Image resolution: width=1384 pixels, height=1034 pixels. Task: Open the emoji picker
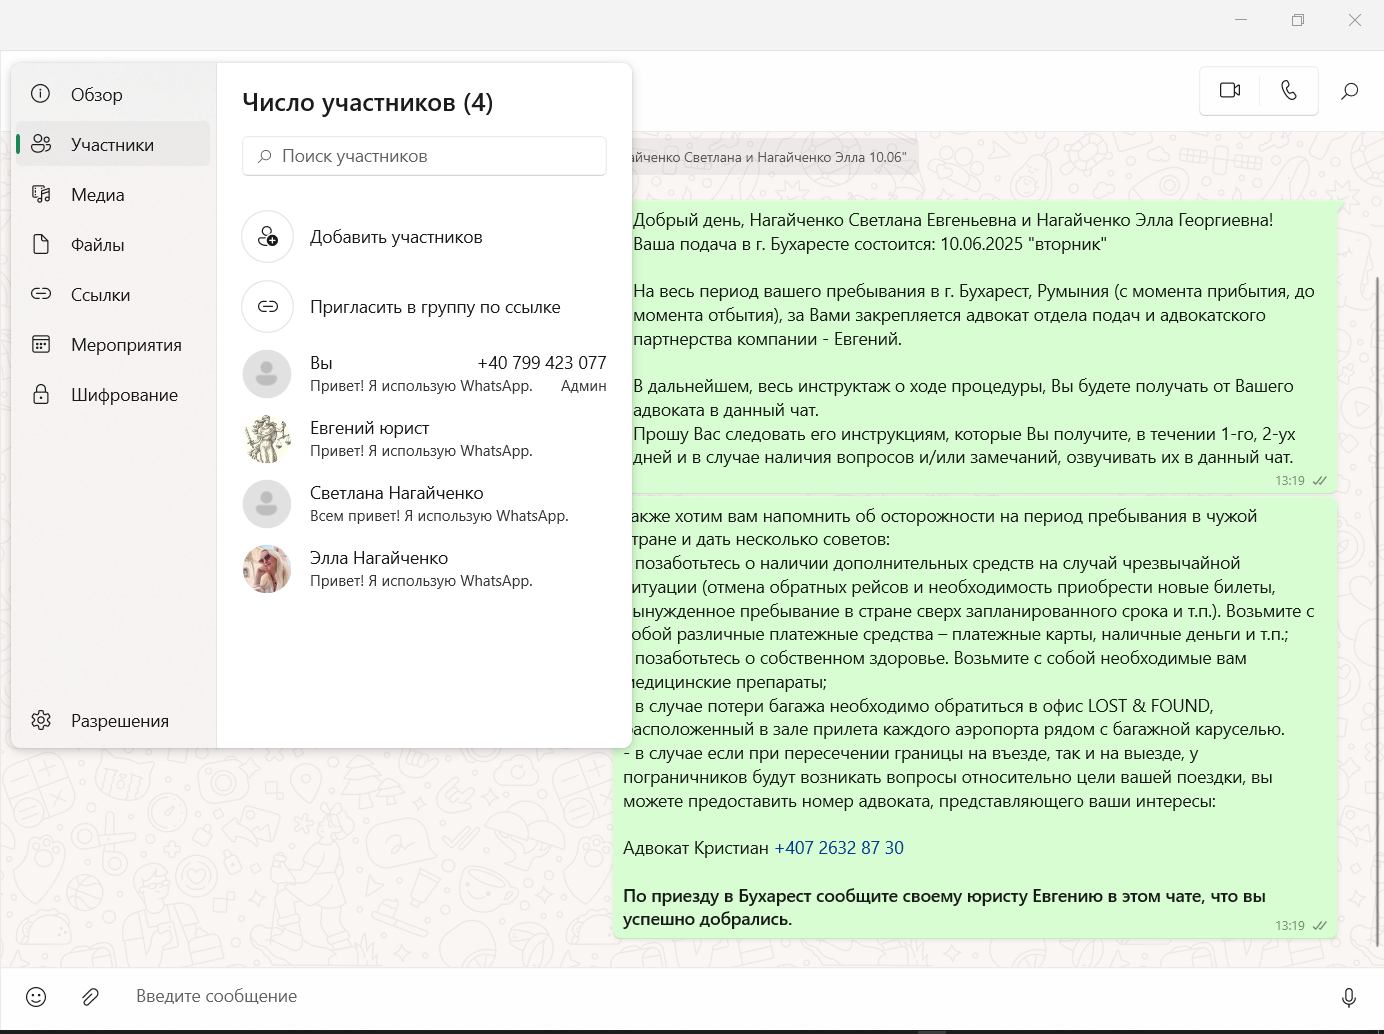coord(36,996)
